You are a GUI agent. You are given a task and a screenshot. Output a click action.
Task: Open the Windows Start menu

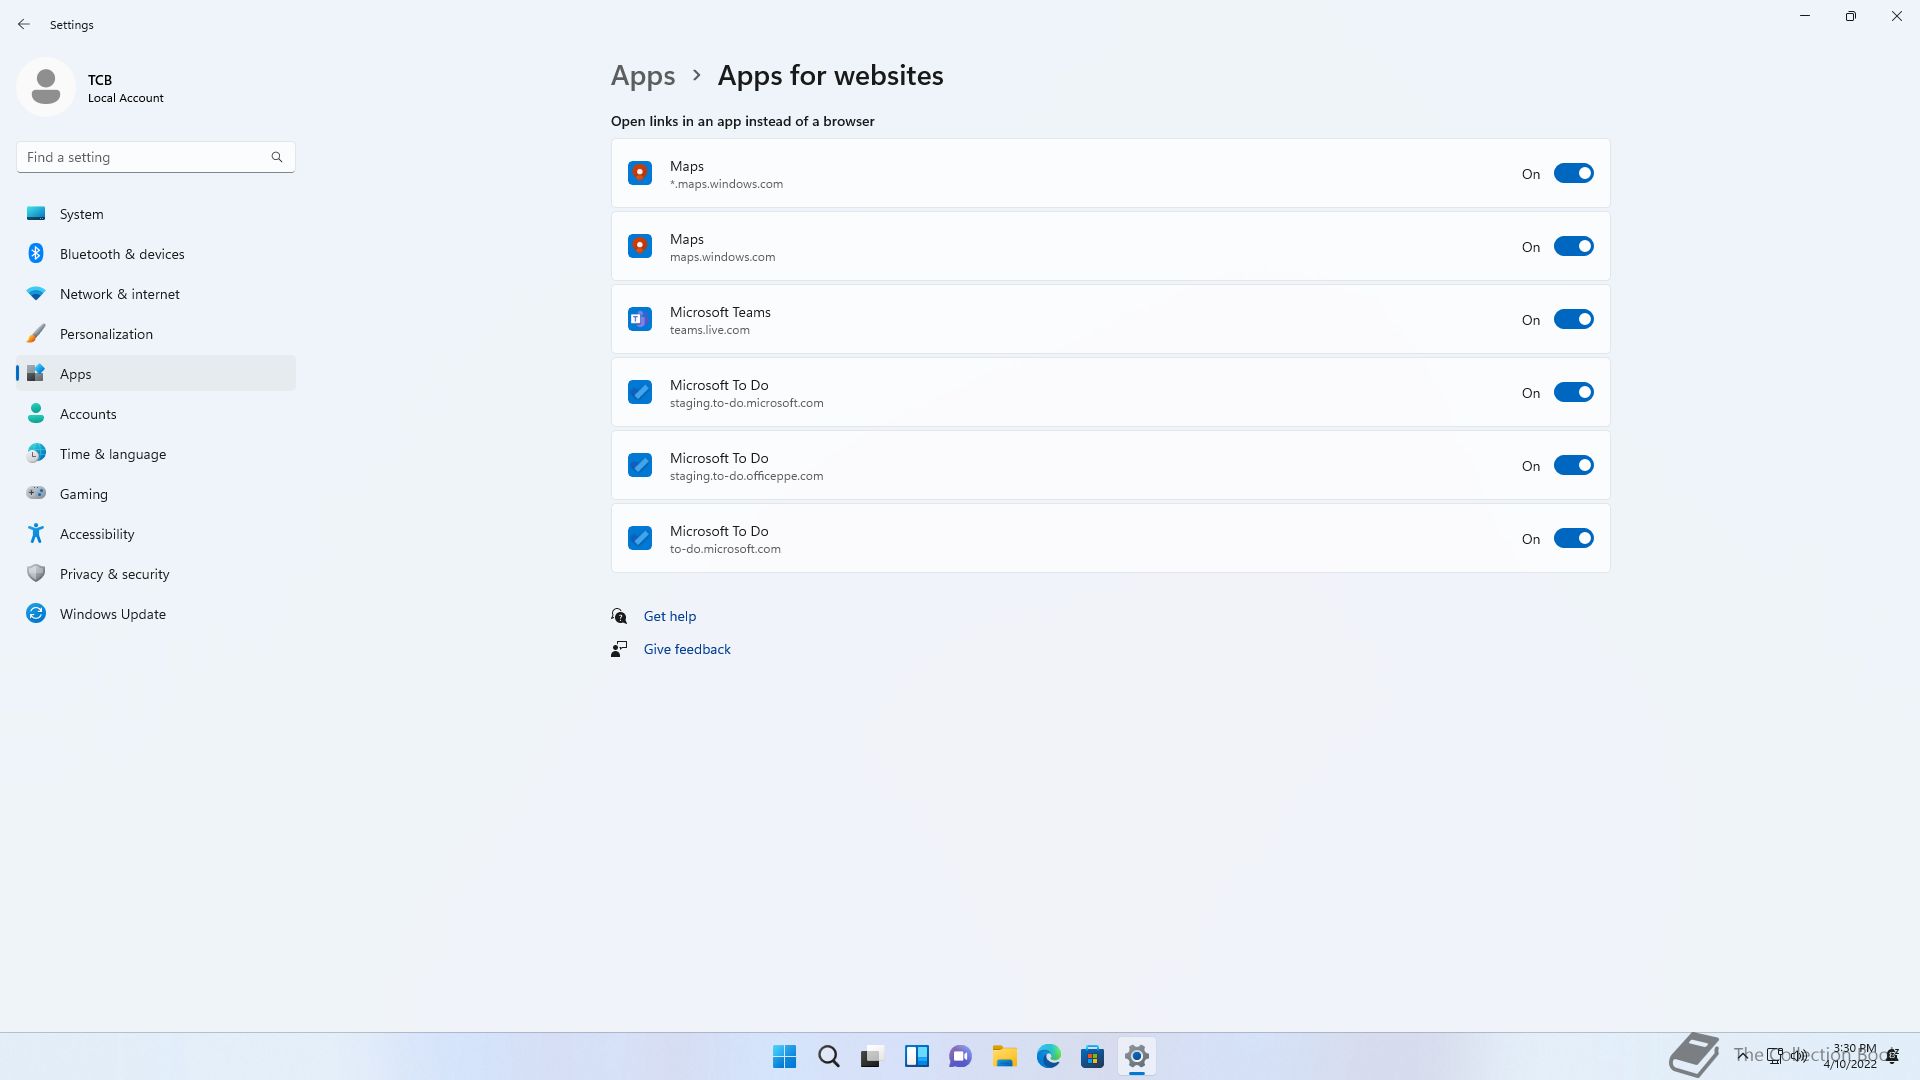(785, 1056)
